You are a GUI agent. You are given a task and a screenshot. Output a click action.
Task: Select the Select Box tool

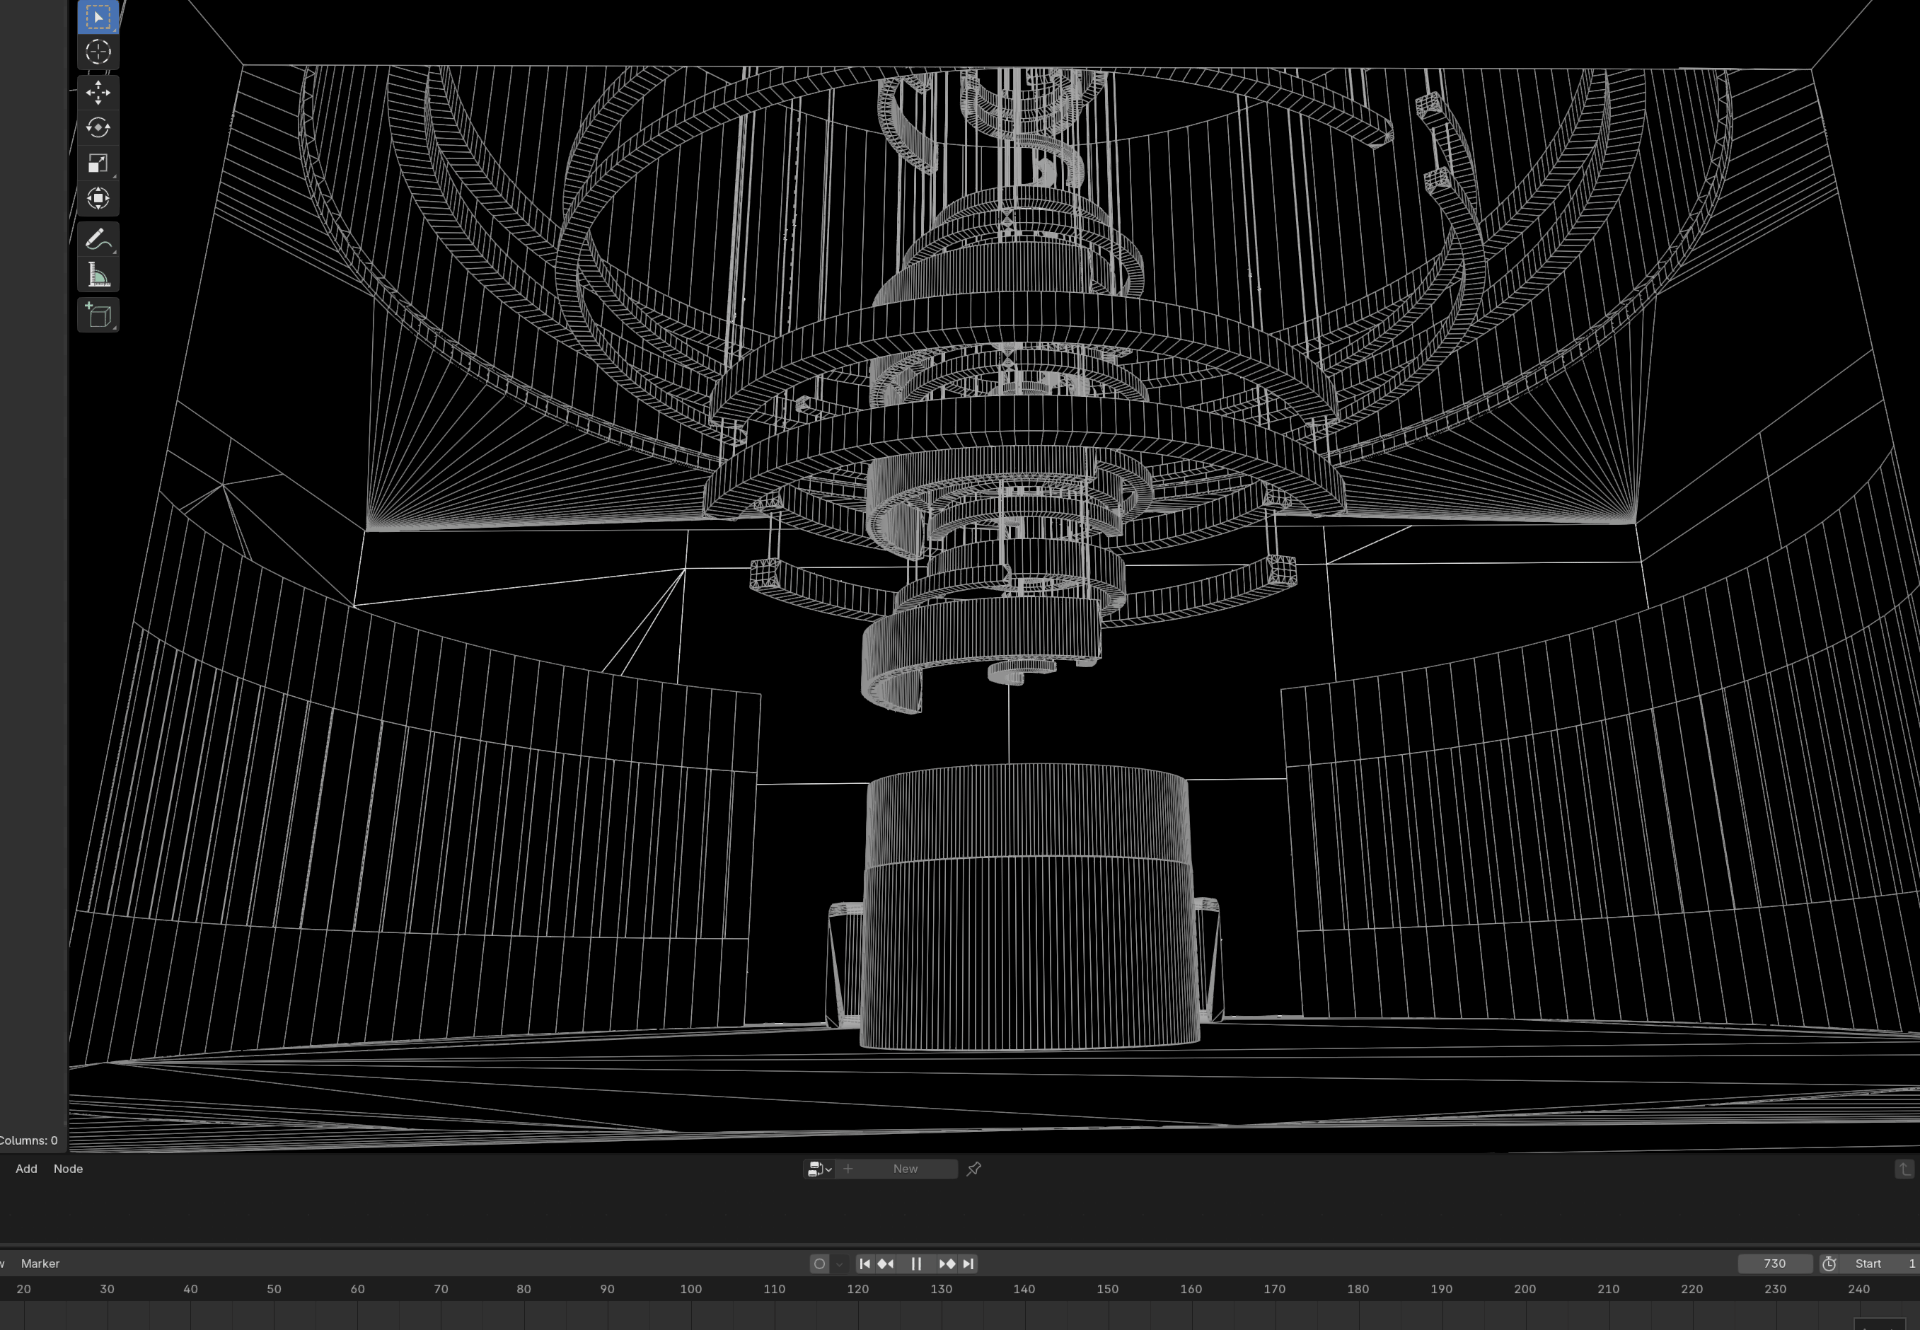tap(98, 17)
